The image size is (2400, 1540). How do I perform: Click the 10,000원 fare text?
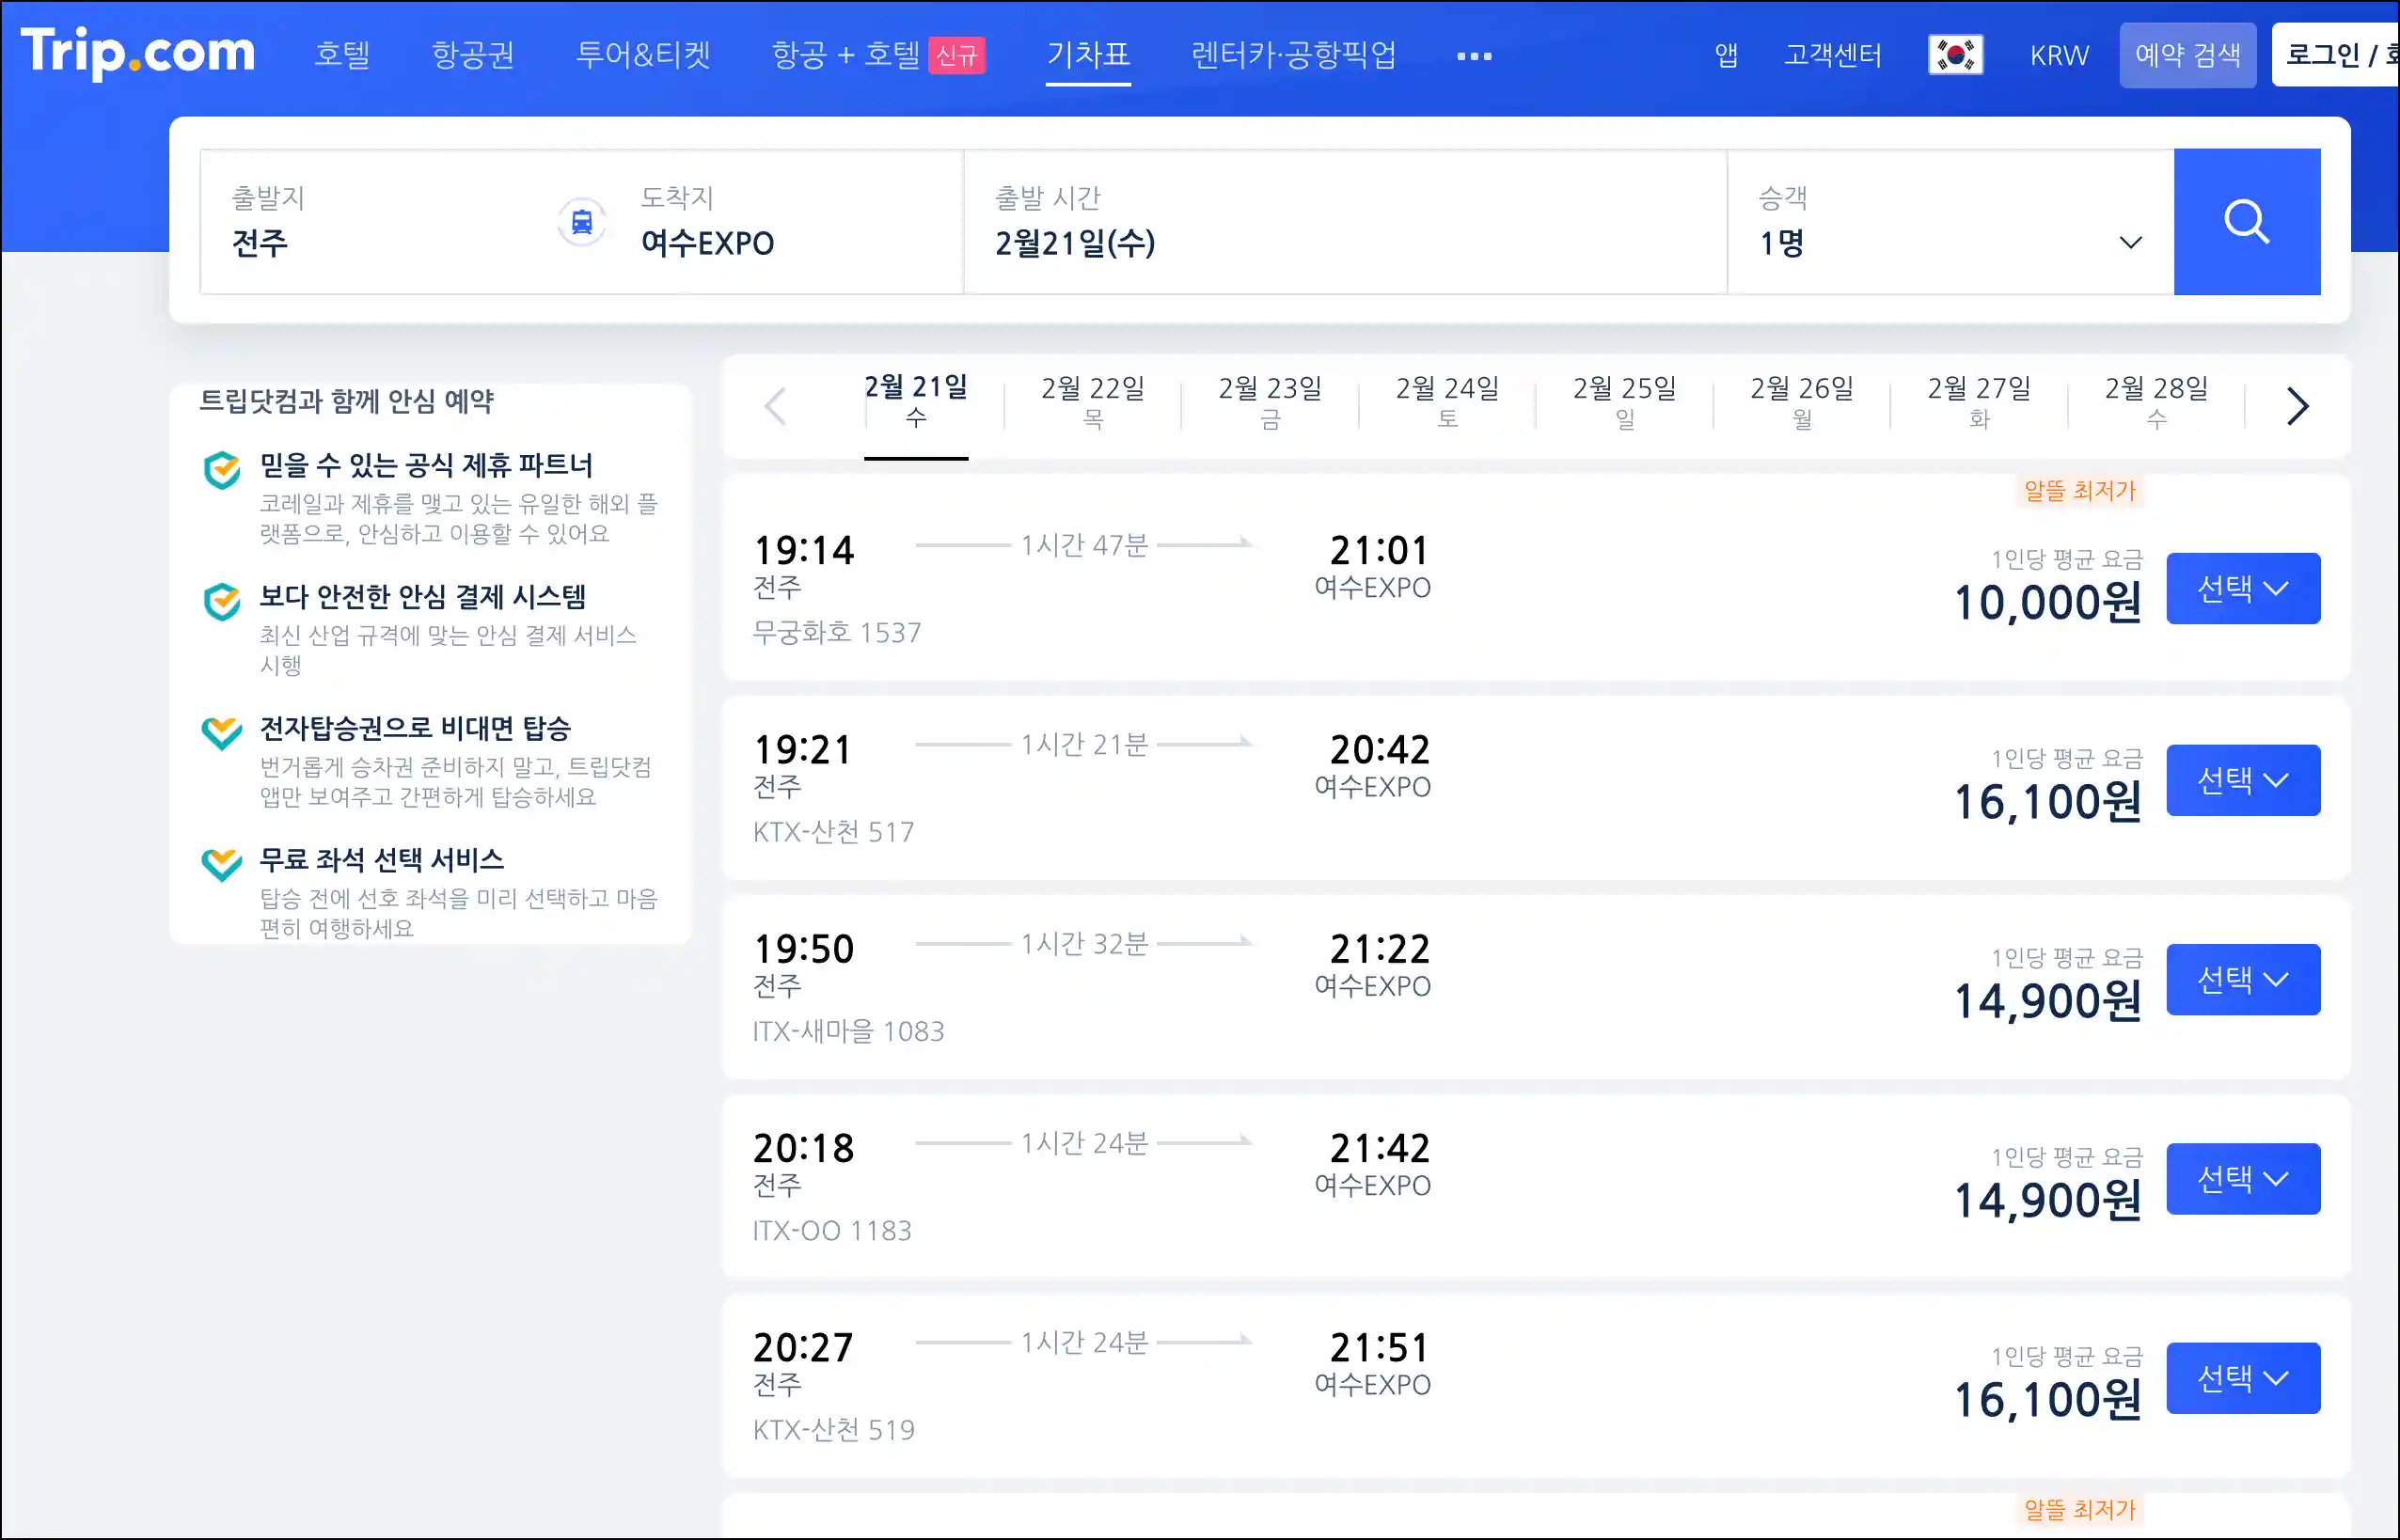(x=2047, y=603)
